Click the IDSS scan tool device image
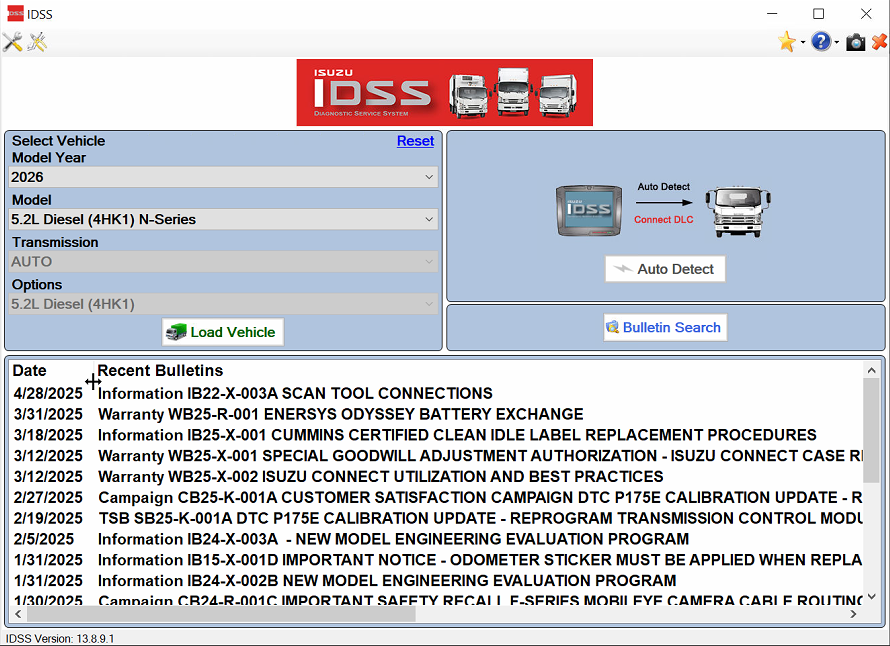890x646 pixels. point(590,211)
